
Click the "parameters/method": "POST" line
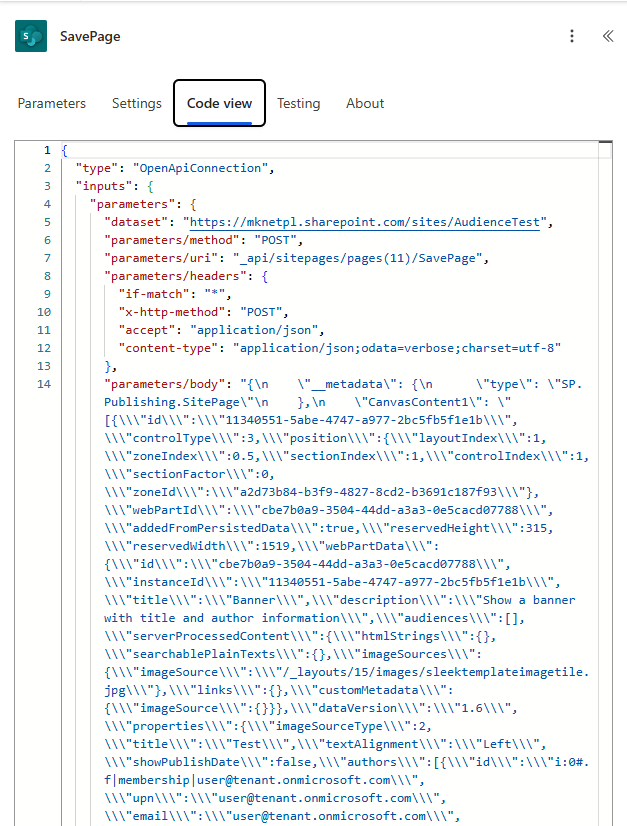pyautogui.click(x=203, y=240)
